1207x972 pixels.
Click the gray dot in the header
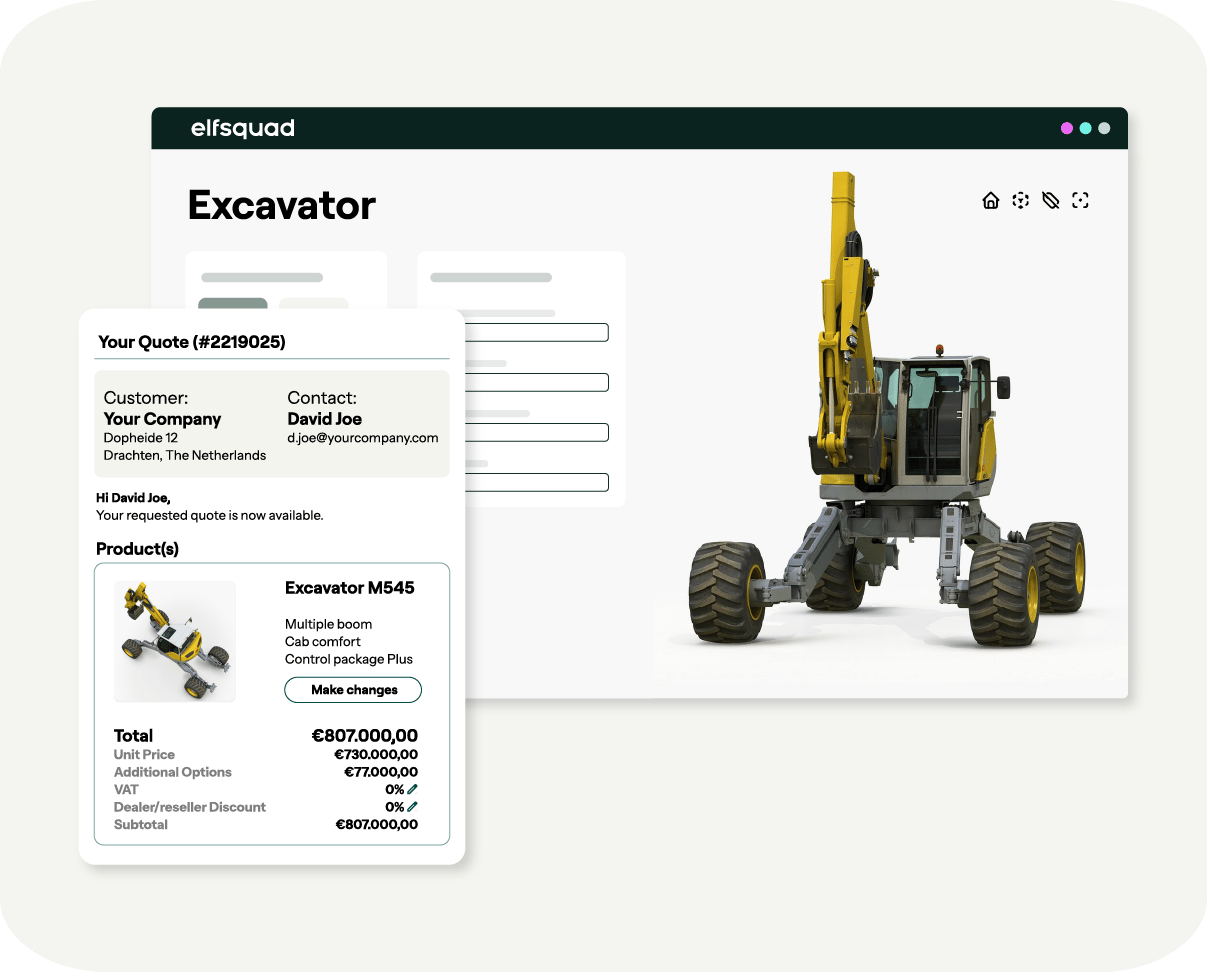point(1103,128)
